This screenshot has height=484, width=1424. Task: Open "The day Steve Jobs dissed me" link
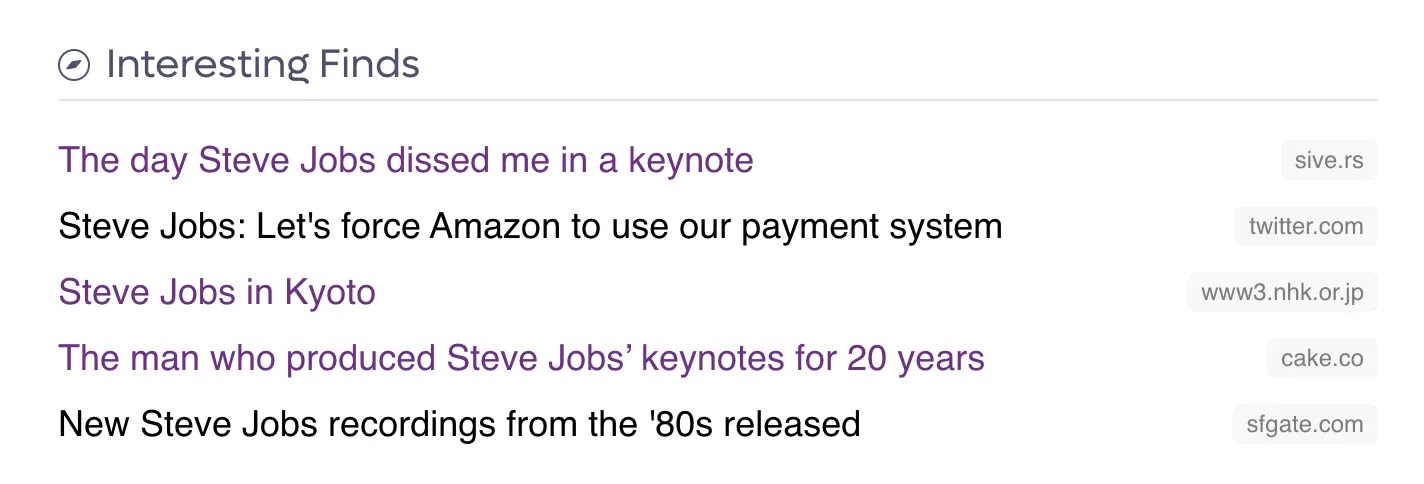pyautogui.click(x=406, y=160)
